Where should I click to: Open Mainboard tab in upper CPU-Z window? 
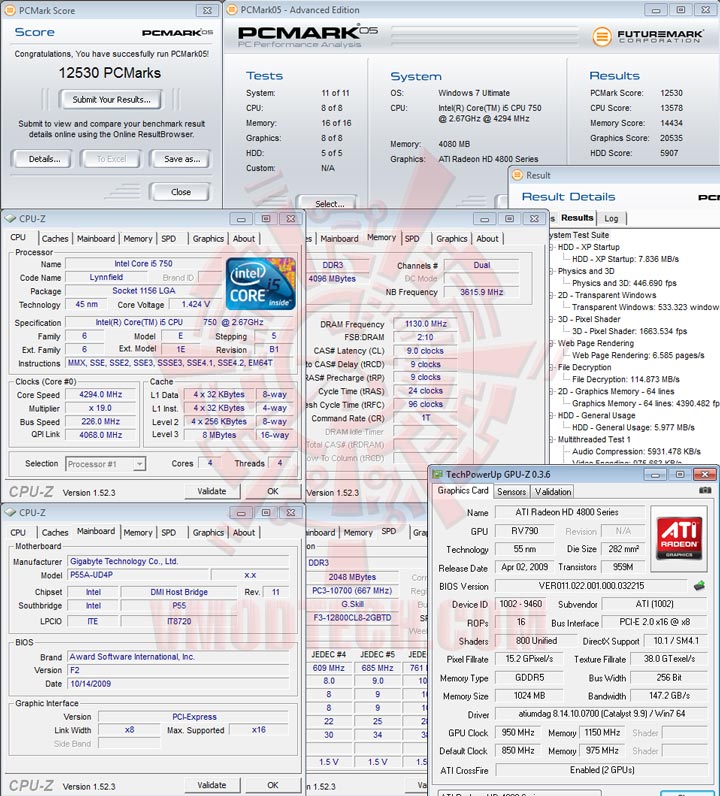pyautogui.click(x=96, y=239)
